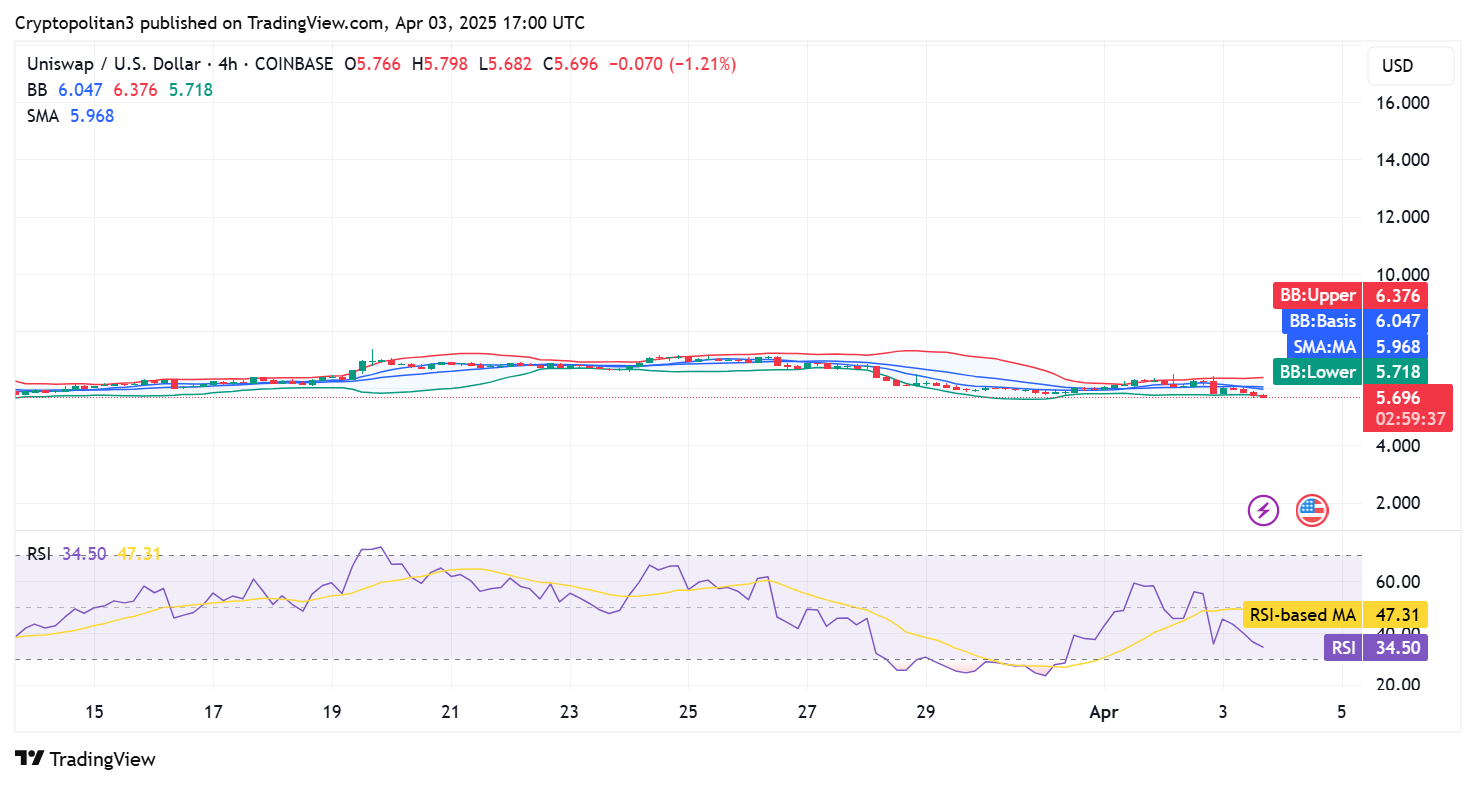
Task: Click the US flag event icon
Action: [1311, 511]
